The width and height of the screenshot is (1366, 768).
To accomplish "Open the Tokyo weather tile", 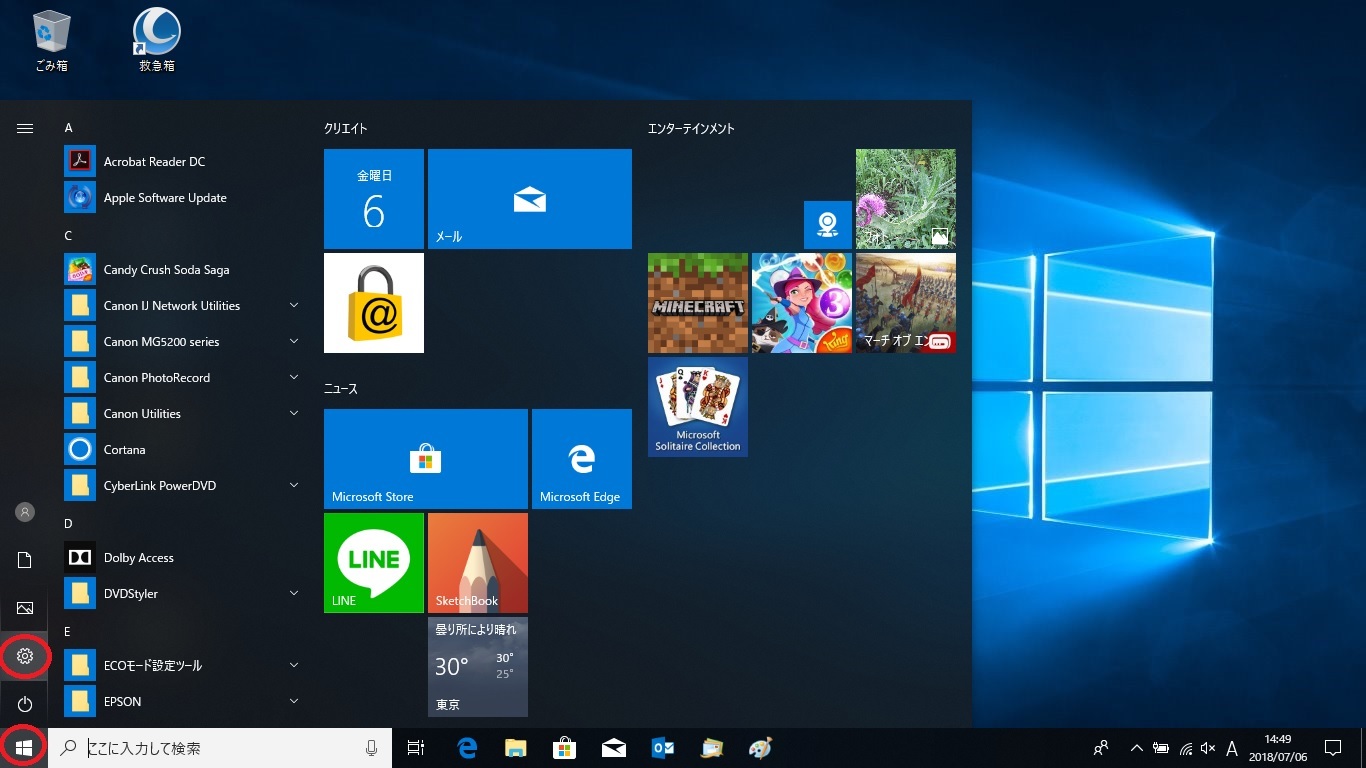I will 478,667.
